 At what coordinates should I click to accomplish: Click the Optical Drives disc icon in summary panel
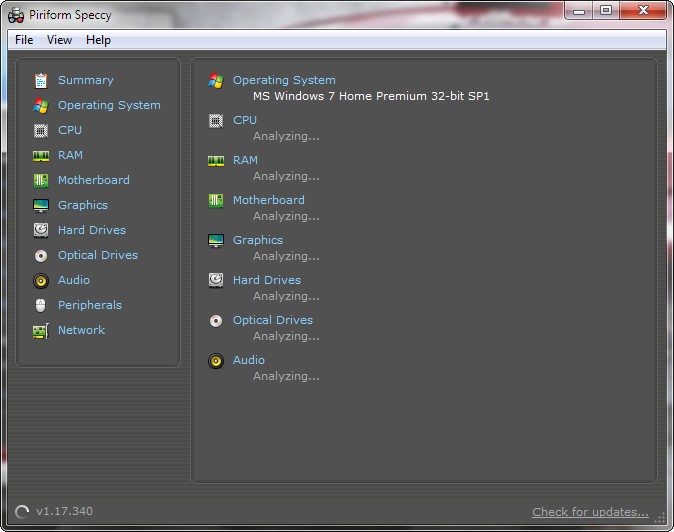(216, 321)
